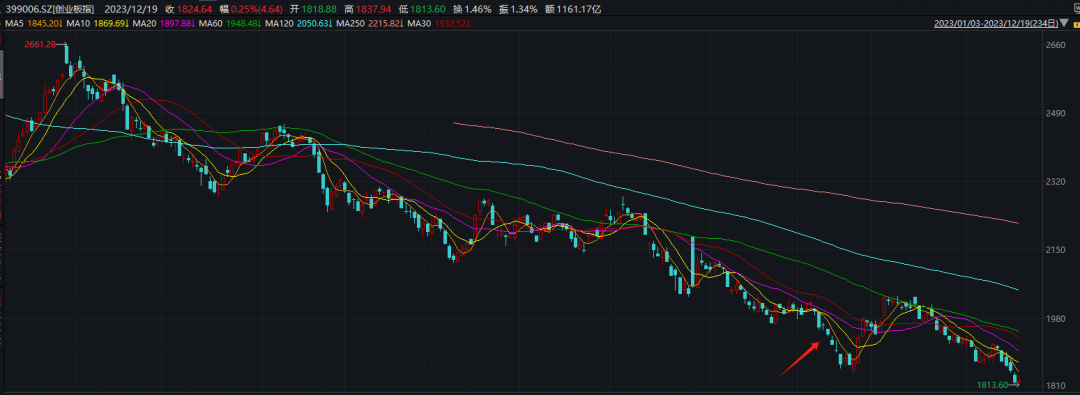Click the 2150 price axis label

1056,250
